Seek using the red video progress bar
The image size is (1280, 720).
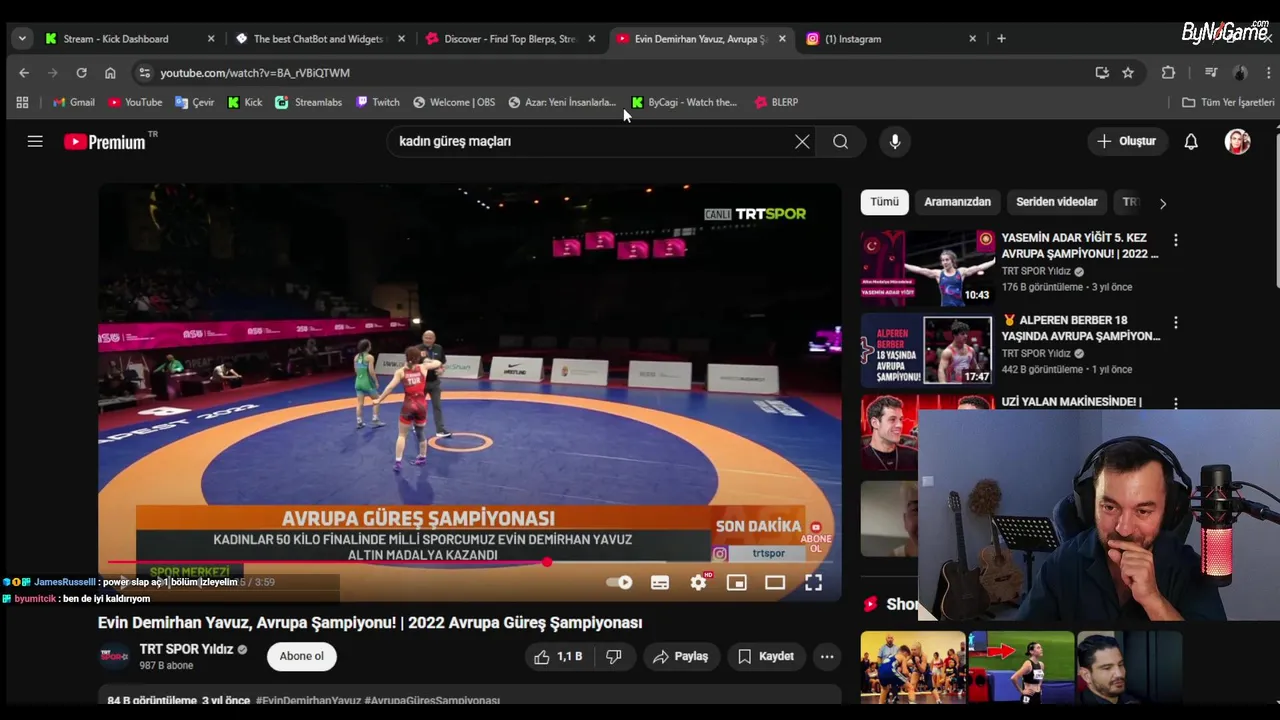(470, 562)
